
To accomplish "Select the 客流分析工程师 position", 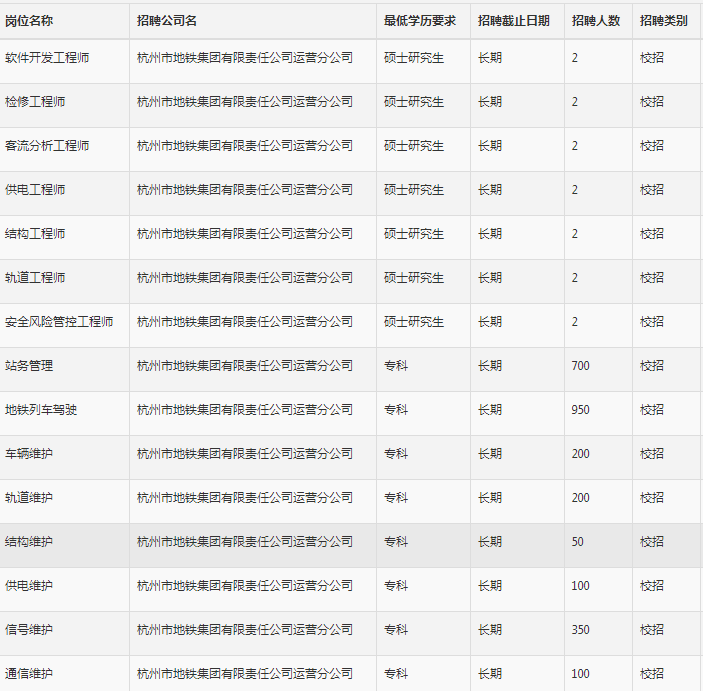I will 47,146.
